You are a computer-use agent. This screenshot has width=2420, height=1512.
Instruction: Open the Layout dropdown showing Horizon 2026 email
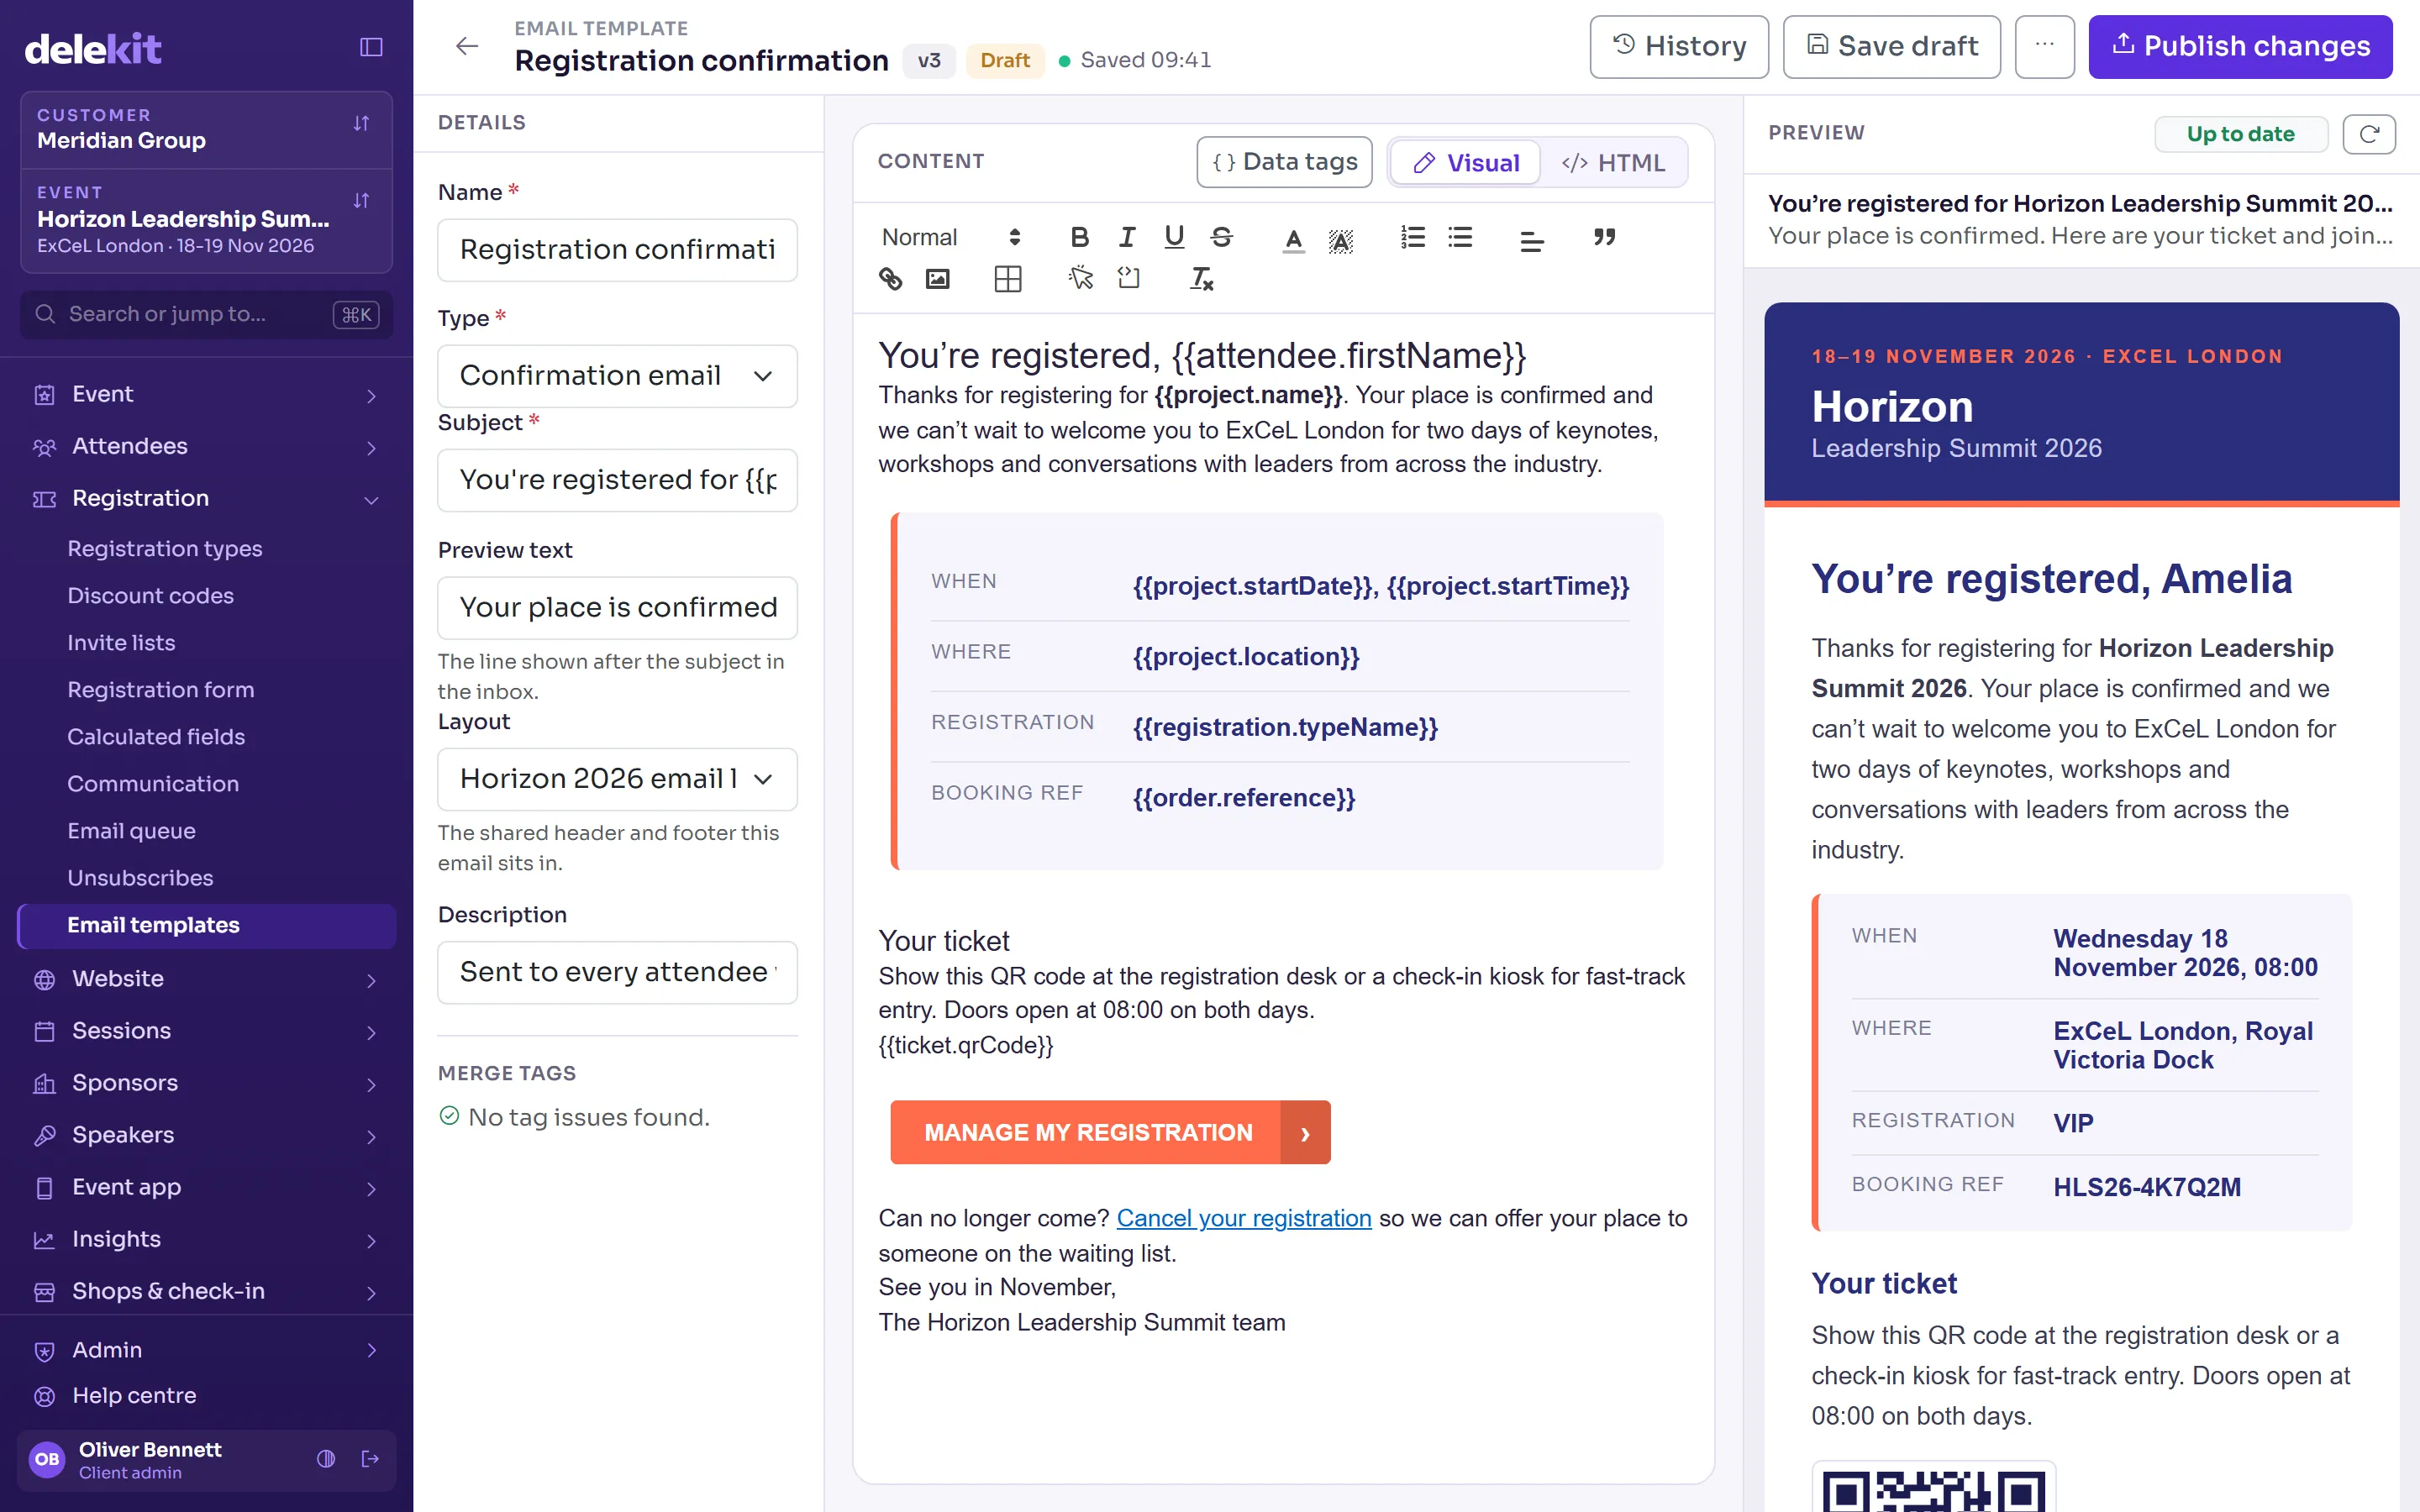click(x=617, y=779)
